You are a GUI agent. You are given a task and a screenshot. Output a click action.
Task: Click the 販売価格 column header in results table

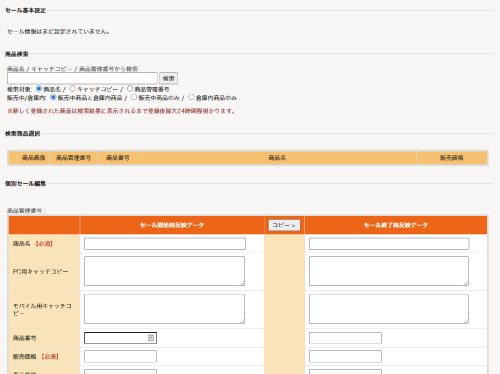point(452,158)
